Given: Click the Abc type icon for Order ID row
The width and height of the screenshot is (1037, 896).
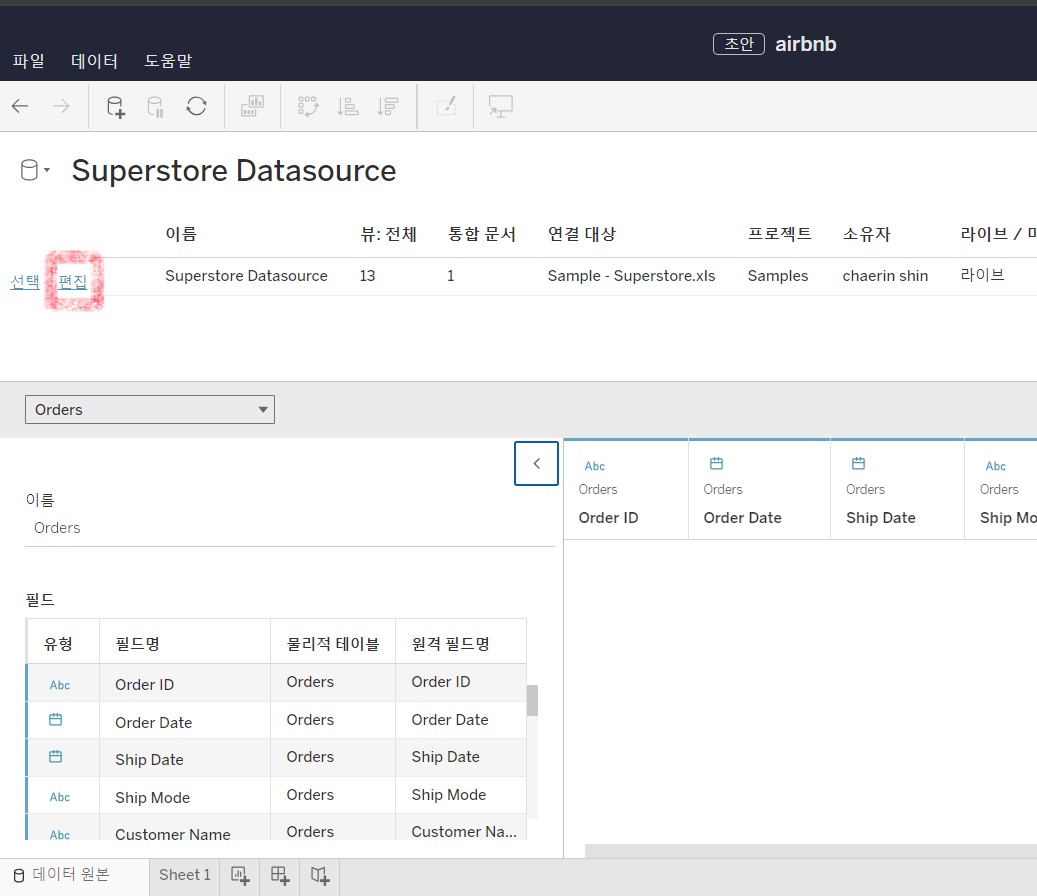Looking at the screenshot, I should tap(60, 685).
